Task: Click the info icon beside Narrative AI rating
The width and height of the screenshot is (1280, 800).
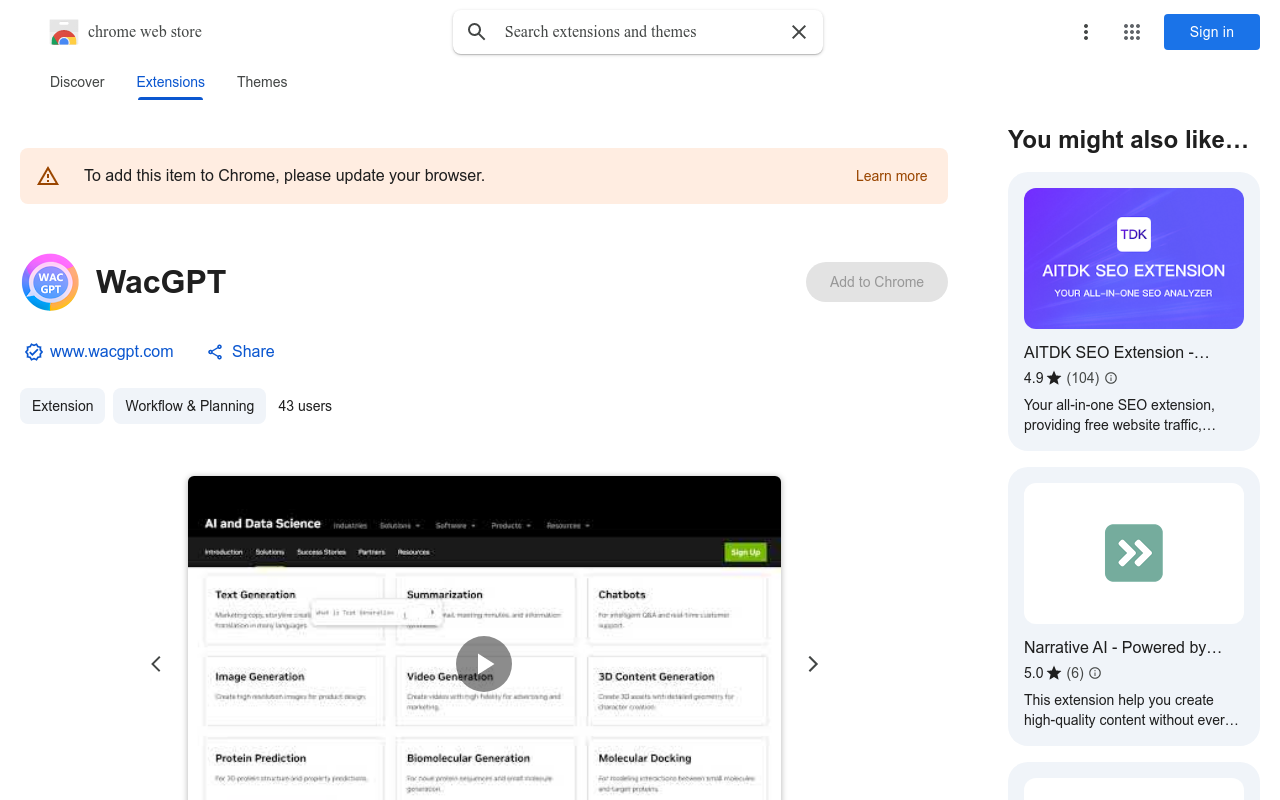Action: point(1095,673)
